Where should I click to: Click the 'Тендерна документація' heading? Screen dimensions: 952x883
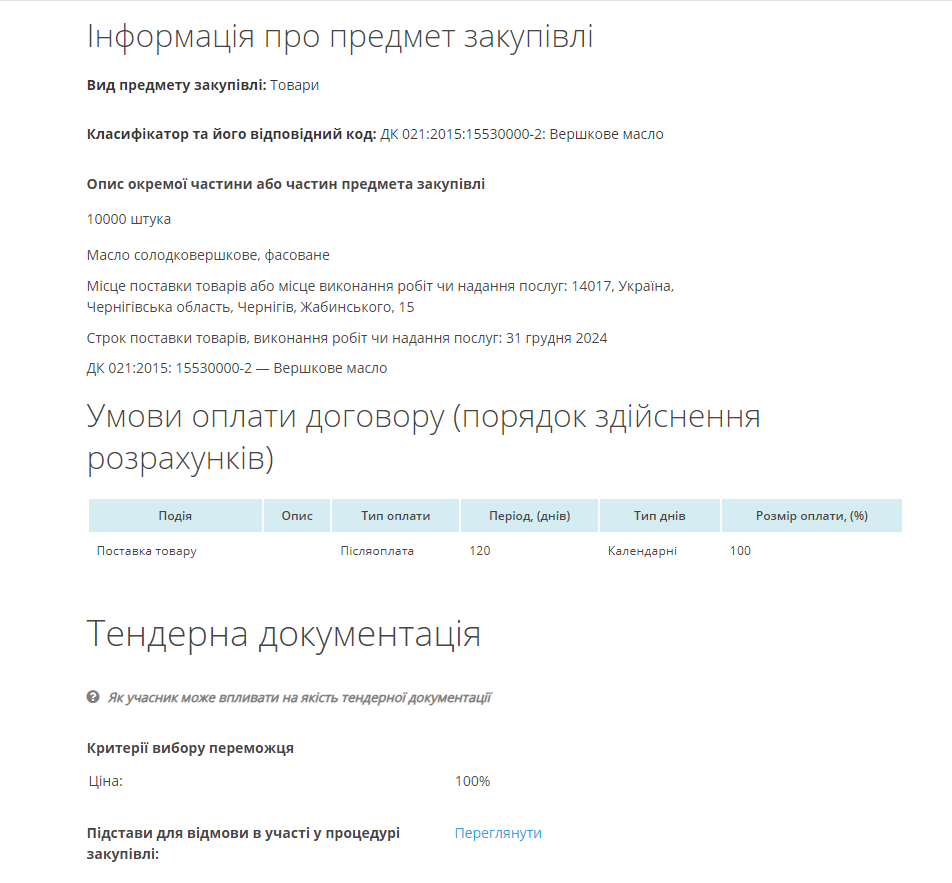coord(284,635)
